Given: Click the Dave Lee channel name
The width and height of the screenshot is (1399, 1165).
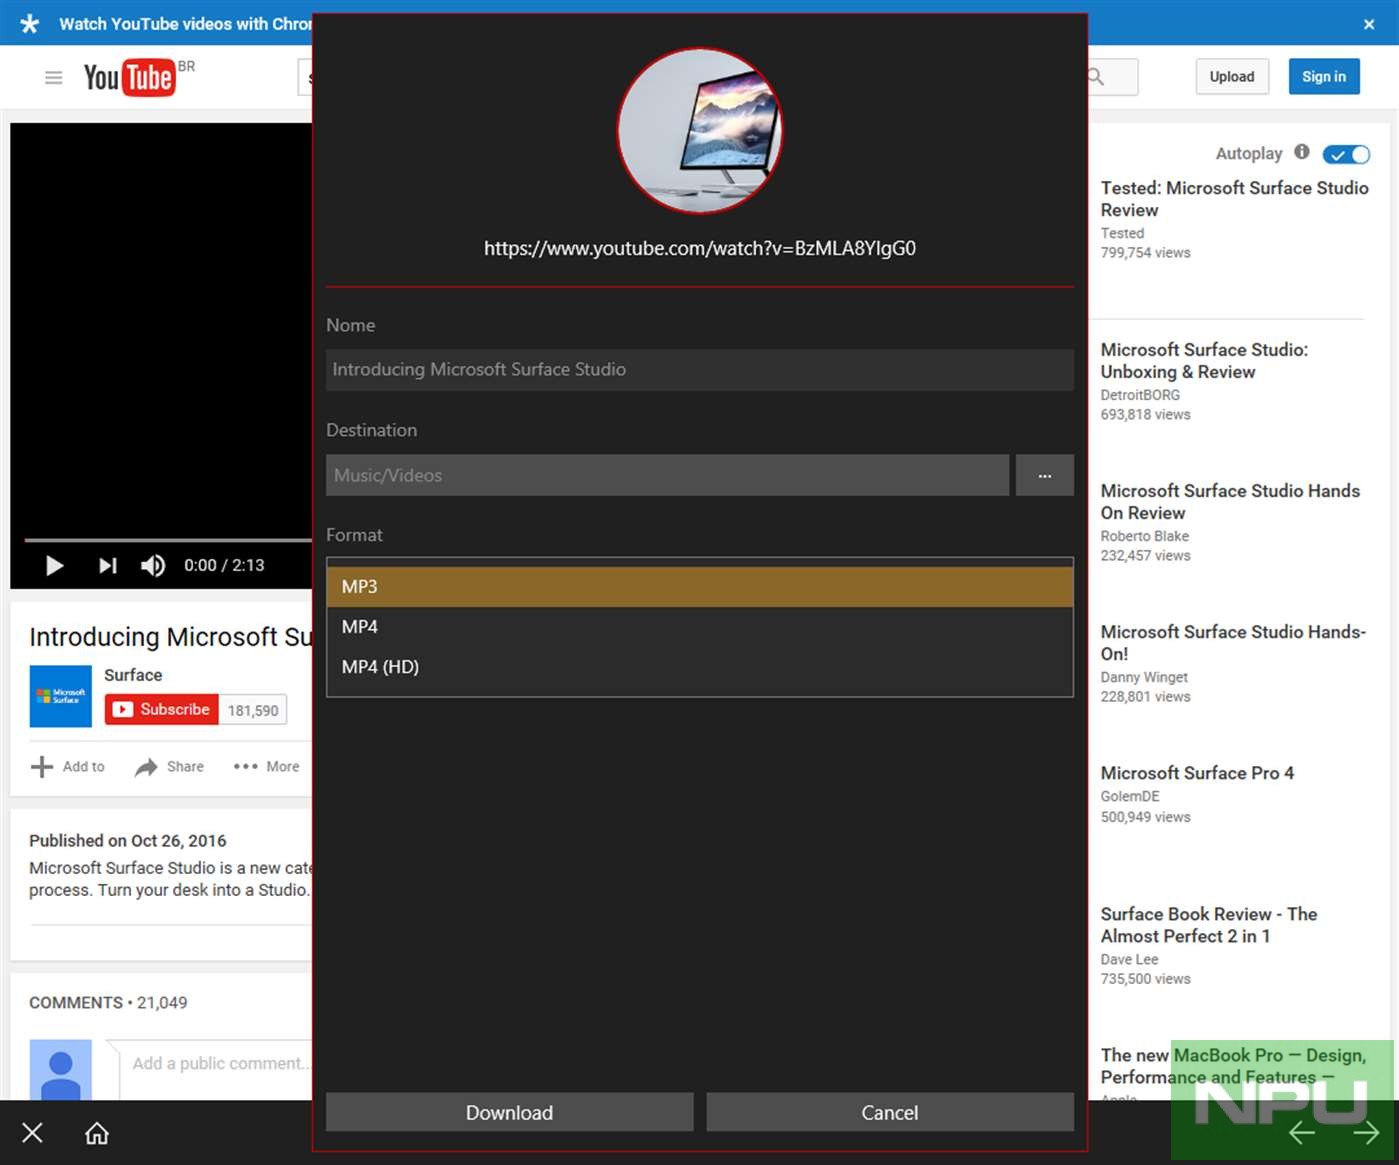Looking at the screenshot, I should [x=1130, y=959].
